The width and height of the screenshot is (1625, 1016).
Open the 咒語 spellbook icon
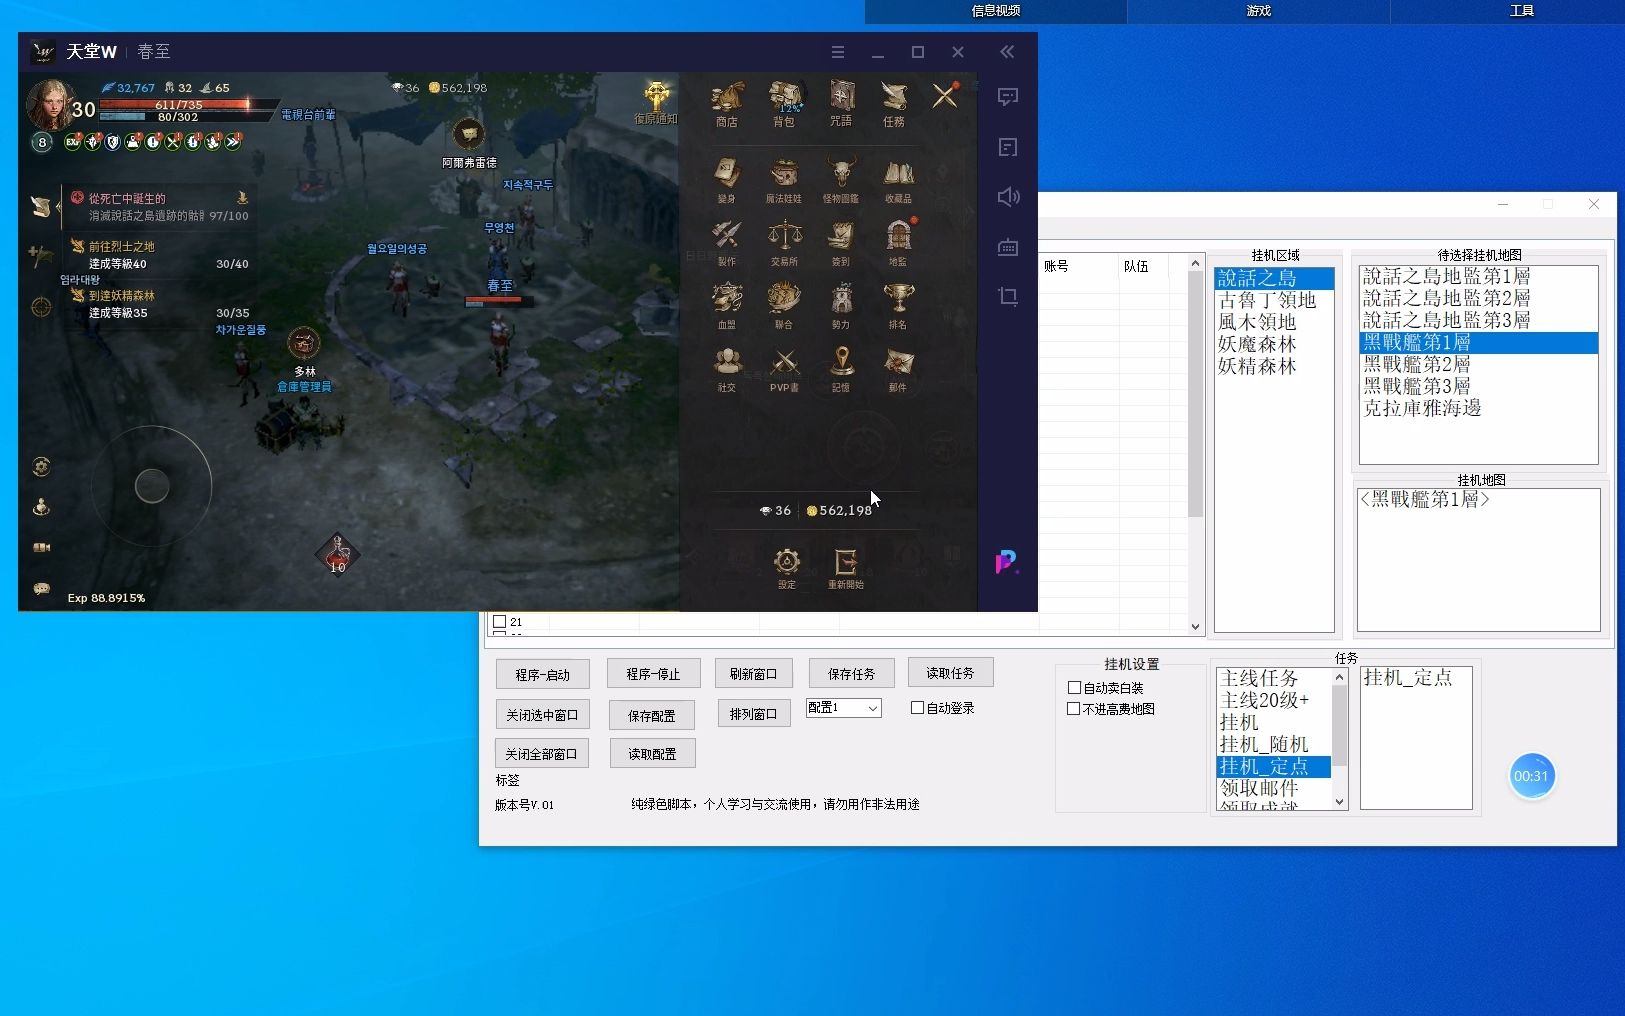841,103
